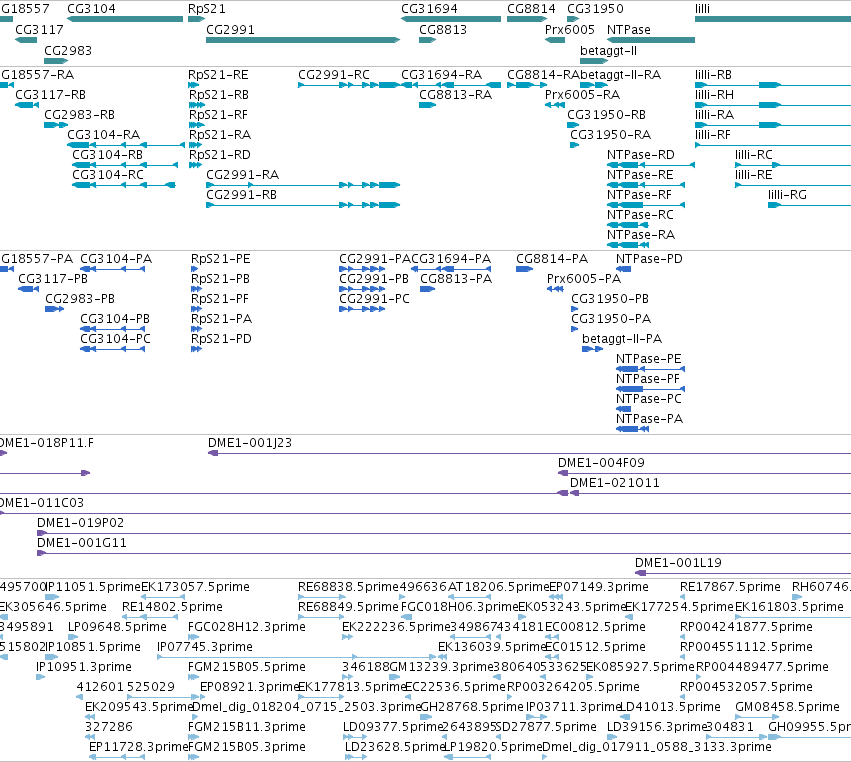Select the CG31950-PB protein label

(610, 299)
